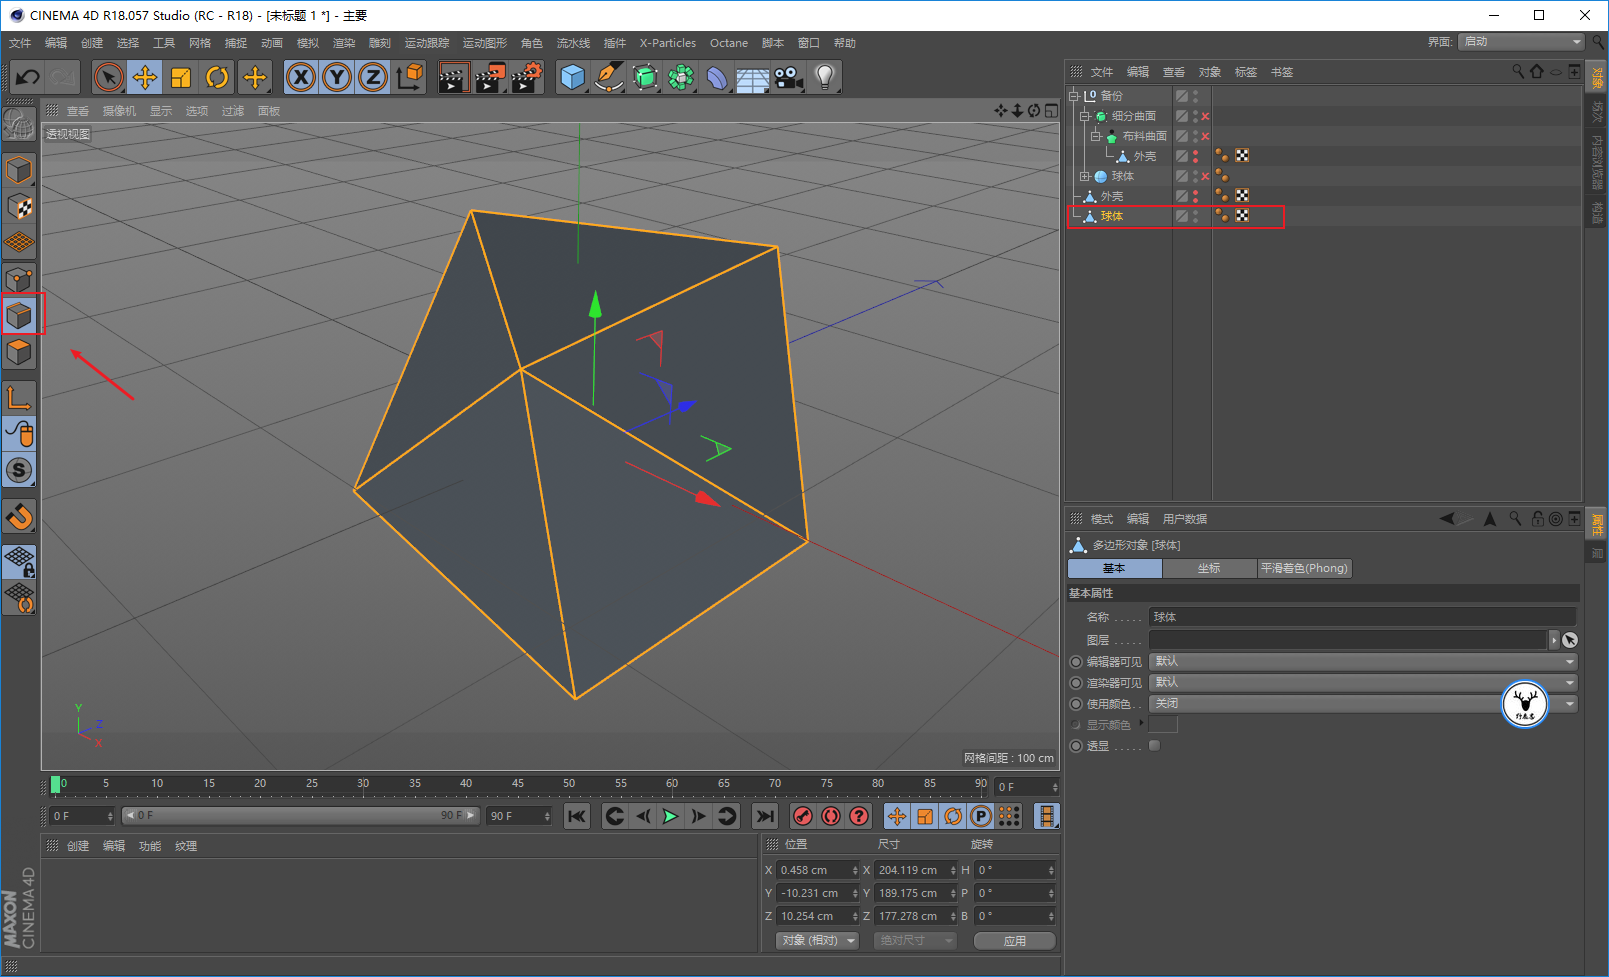
Task: Enable the Axis mode icon
Action: point(19,398)
